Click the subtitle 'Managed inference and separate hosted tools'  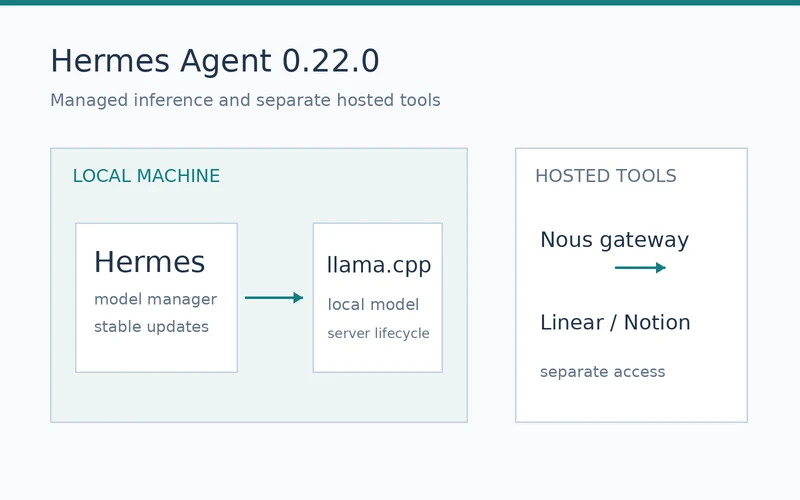pyautogui.click(x=245, y=101)
